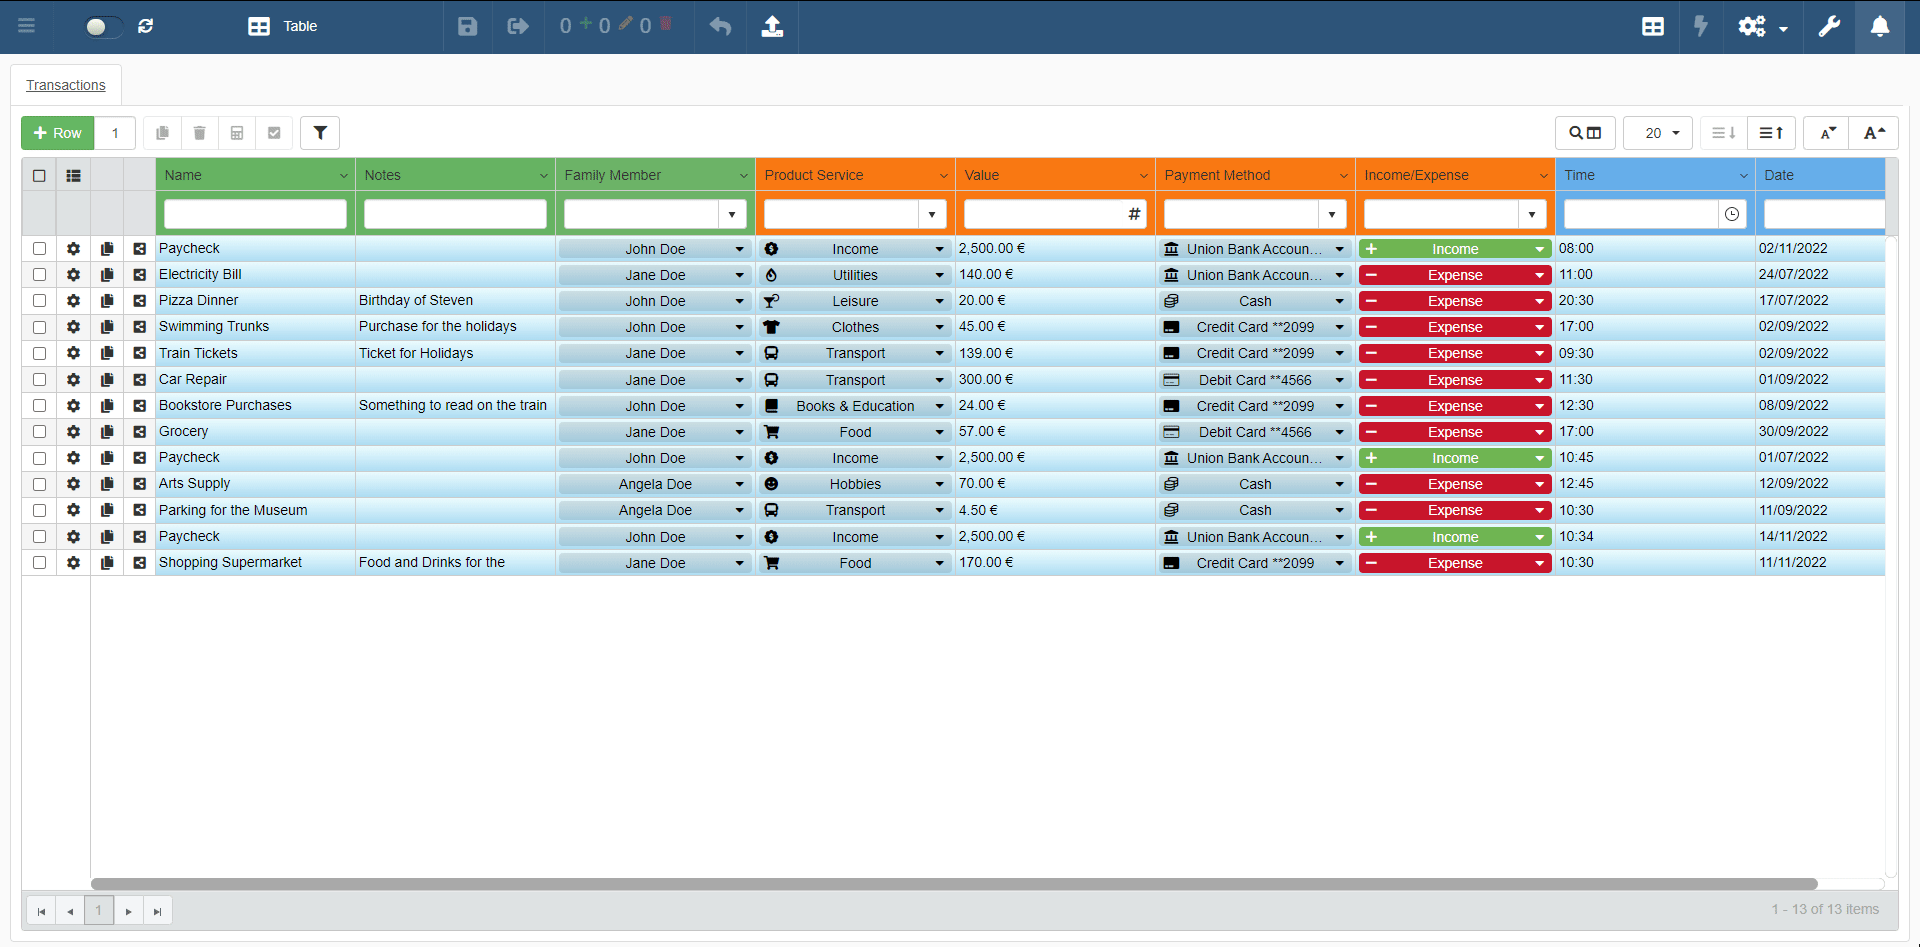Click the wrench settings icon

click(x=1829, y=26)
